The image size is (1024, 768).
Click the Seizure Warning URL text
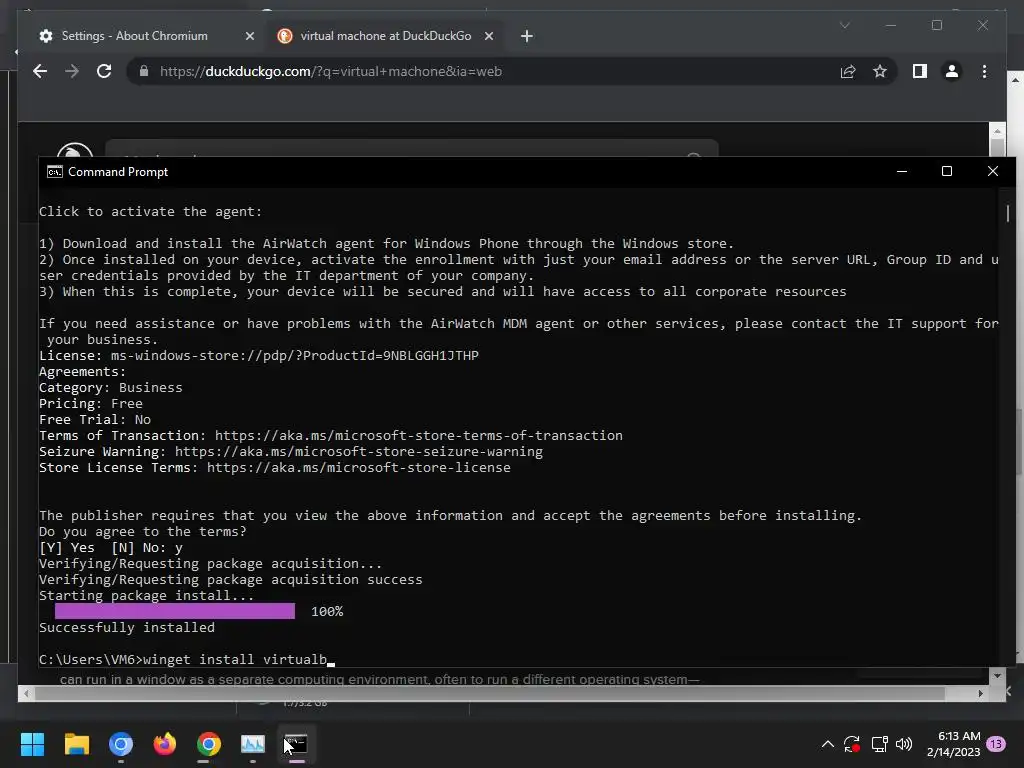pos(359,452)
